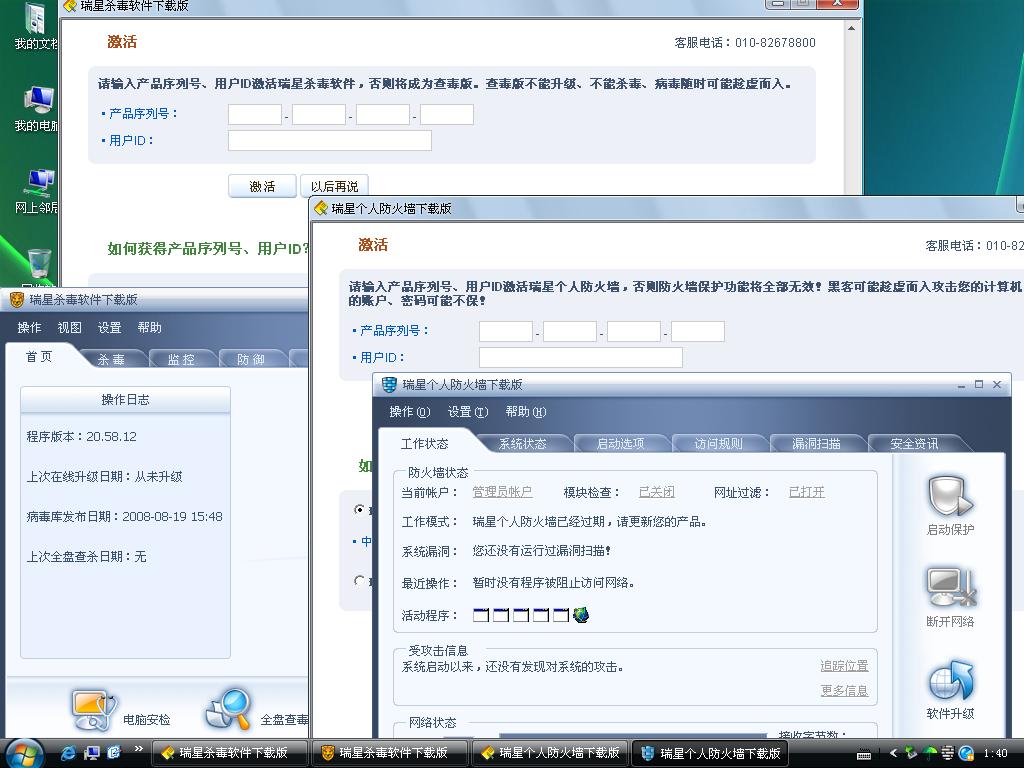Click the globe icon in 活动程序 row
Screen dimensions: 1024x768
pyautogui.click(x=581, y=615)
